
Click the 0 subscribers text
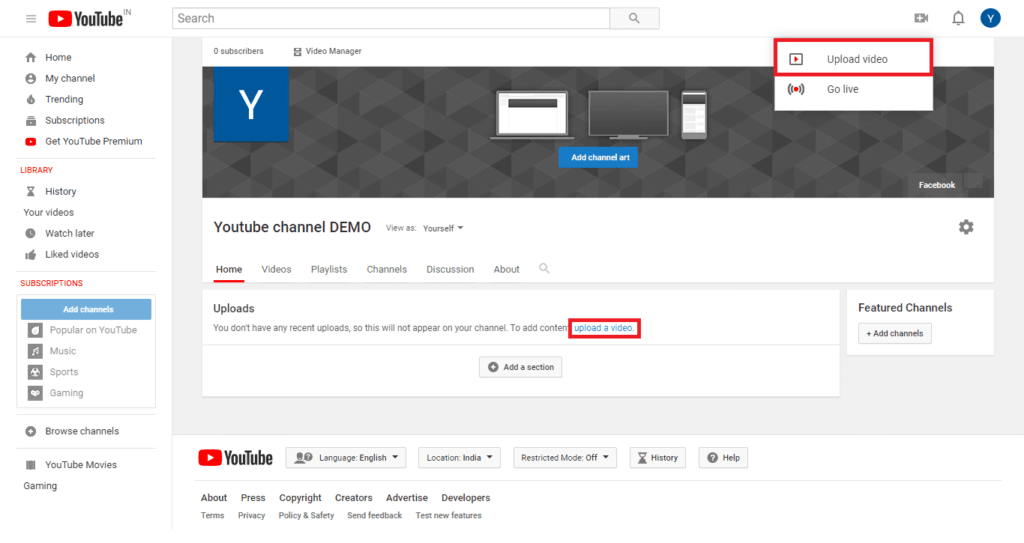pos(238,51)
